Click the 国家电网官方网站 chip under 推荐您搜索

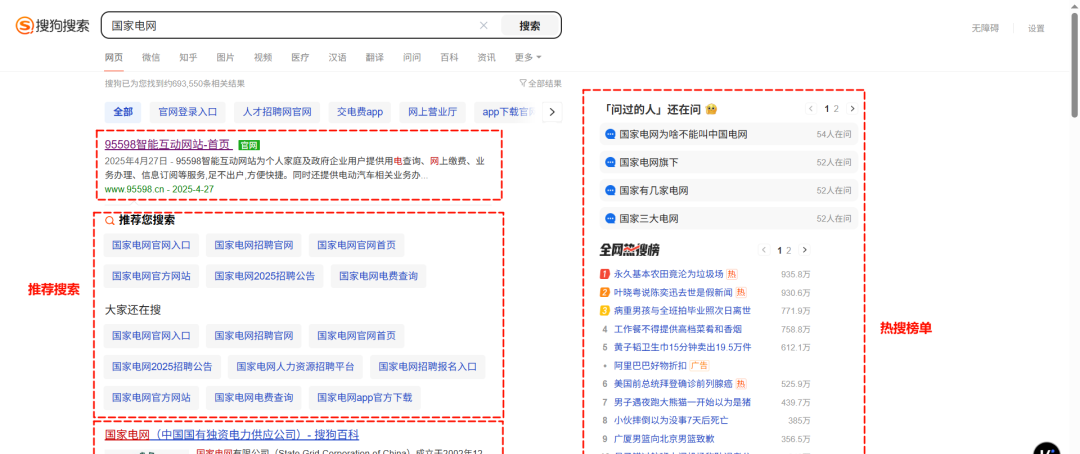coord(152,276)
